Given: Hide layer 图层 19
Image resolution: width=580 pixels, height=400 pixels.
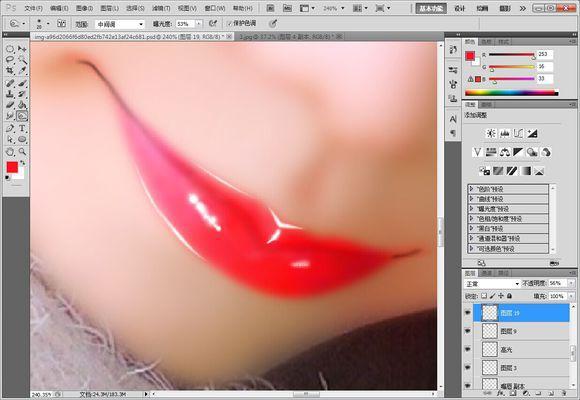Looking at the screenshot, I should (468, 313).
